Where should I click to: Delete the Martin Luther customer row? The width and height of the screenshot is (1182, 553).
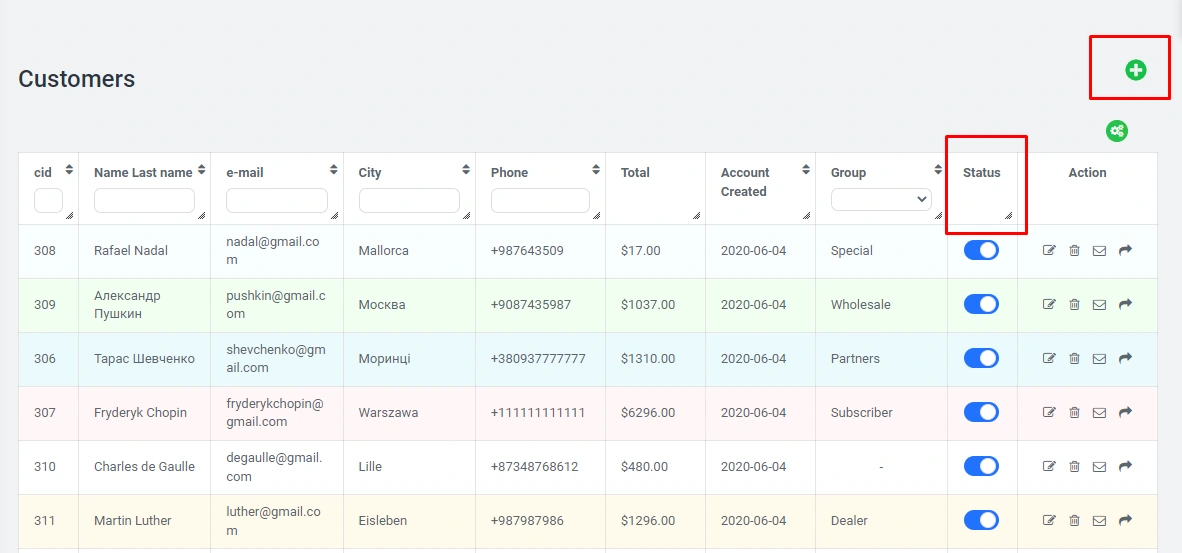(x=1074, y=520)
